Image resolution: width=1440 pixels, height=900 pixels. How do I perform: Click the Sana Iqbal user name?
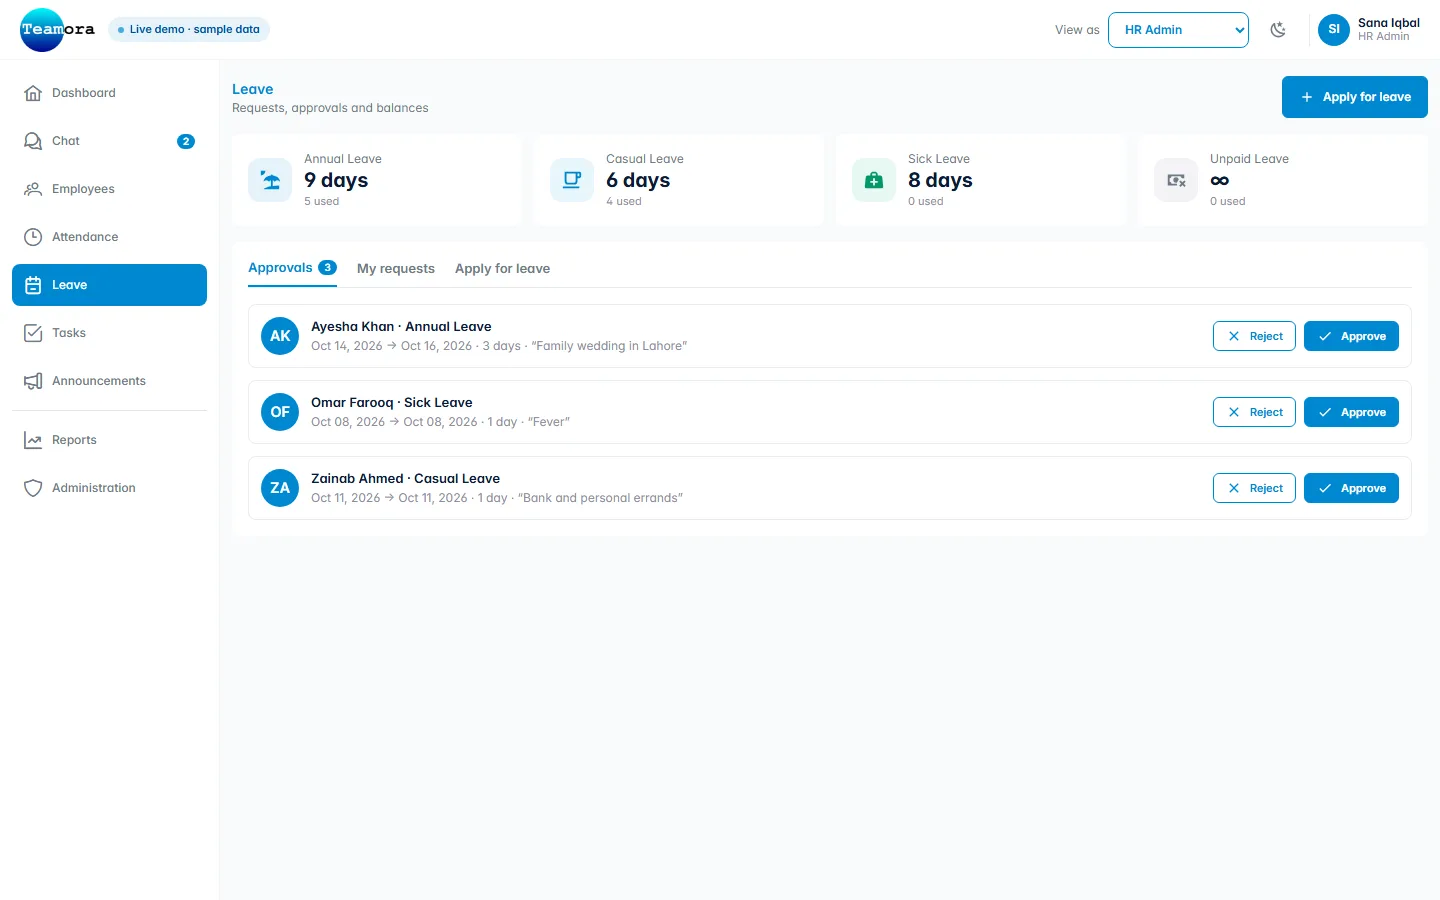pyautogui.click(x=1389, y=23)
